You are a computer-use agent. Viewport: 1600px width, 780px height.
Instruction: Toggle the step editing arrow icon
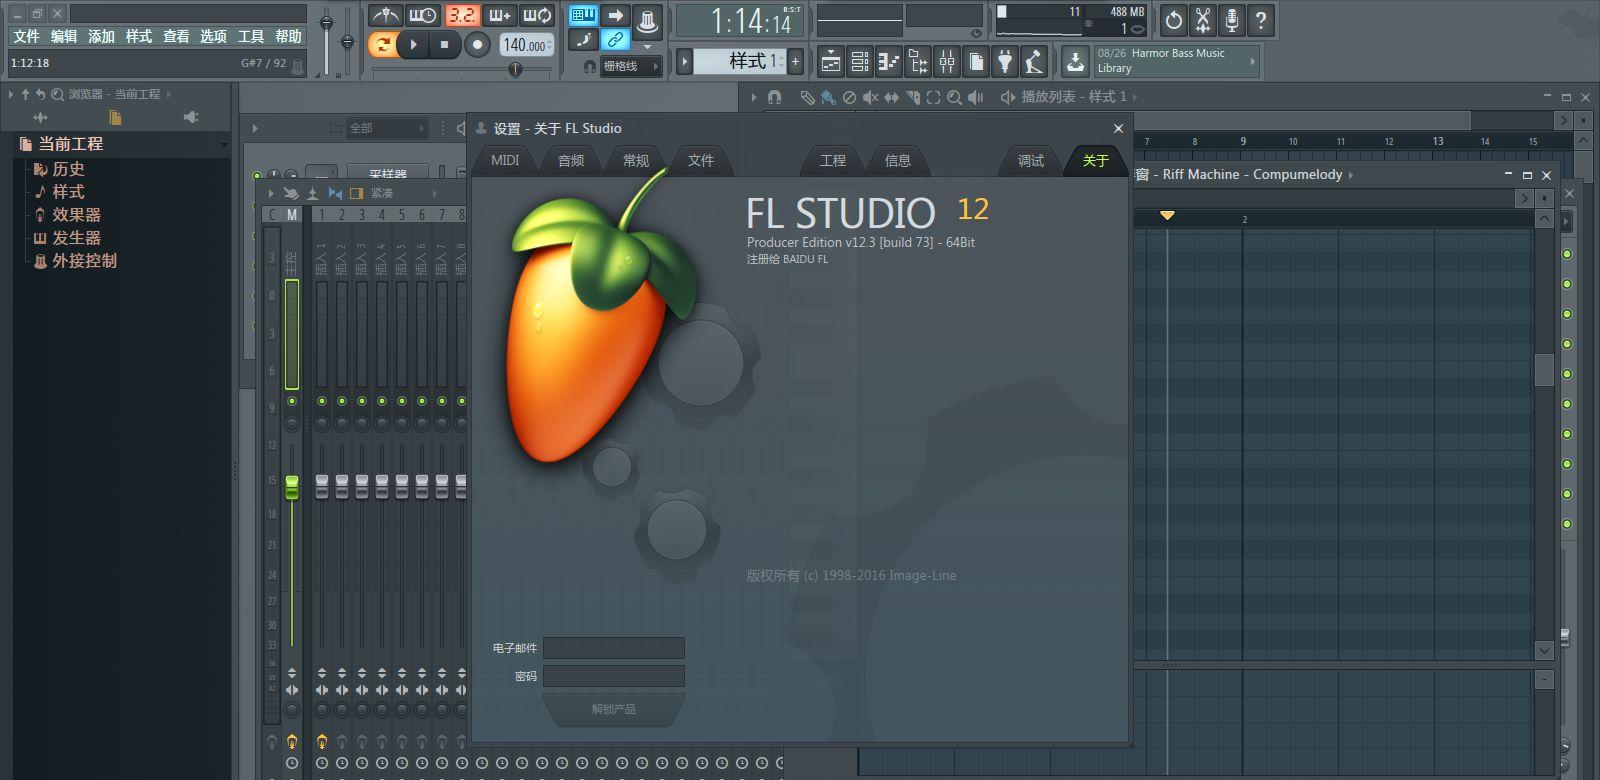click(x=616, y=15)
